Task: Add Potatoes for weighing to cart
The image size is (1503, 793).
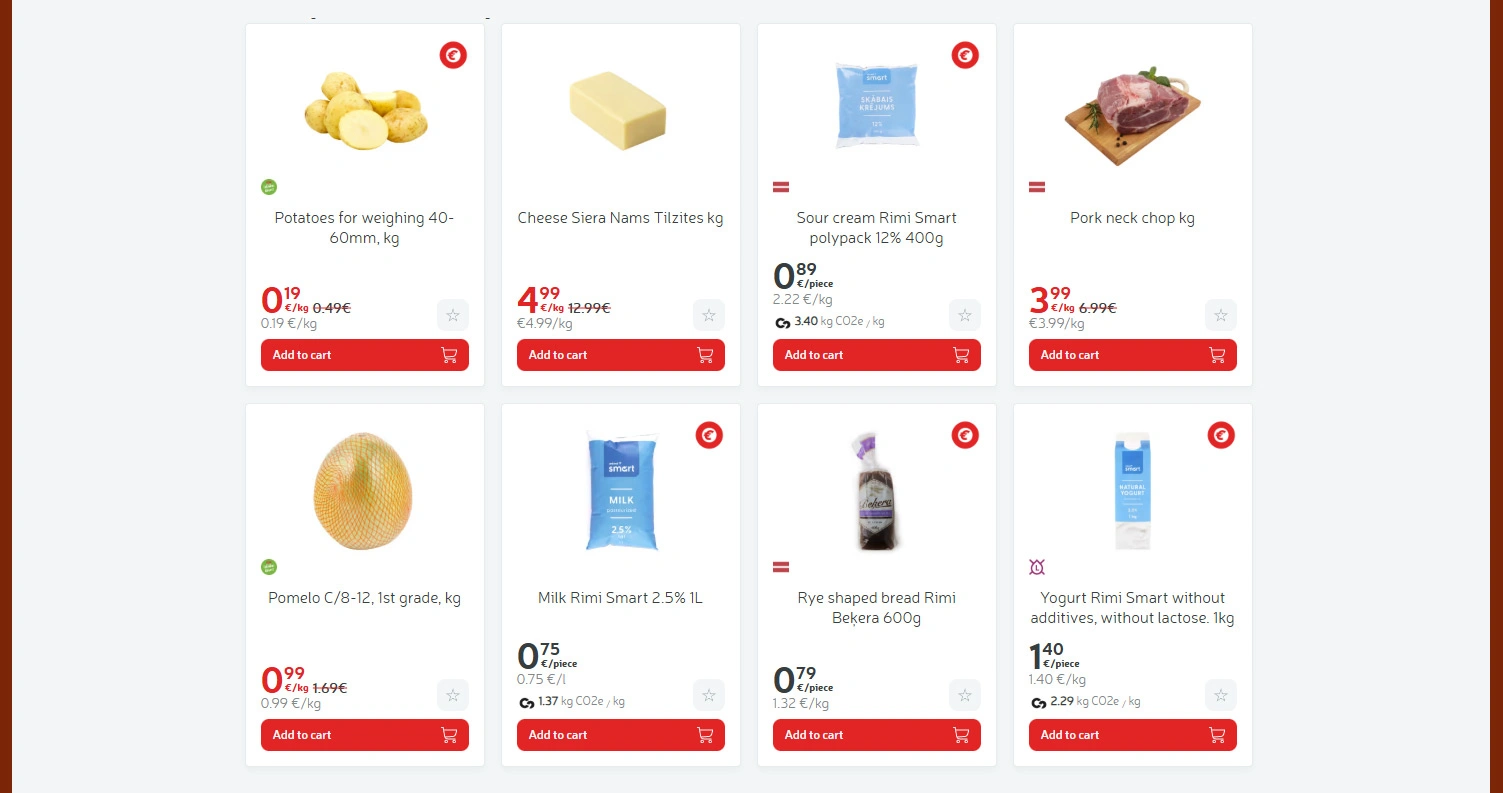Action: tap(364, 355)
